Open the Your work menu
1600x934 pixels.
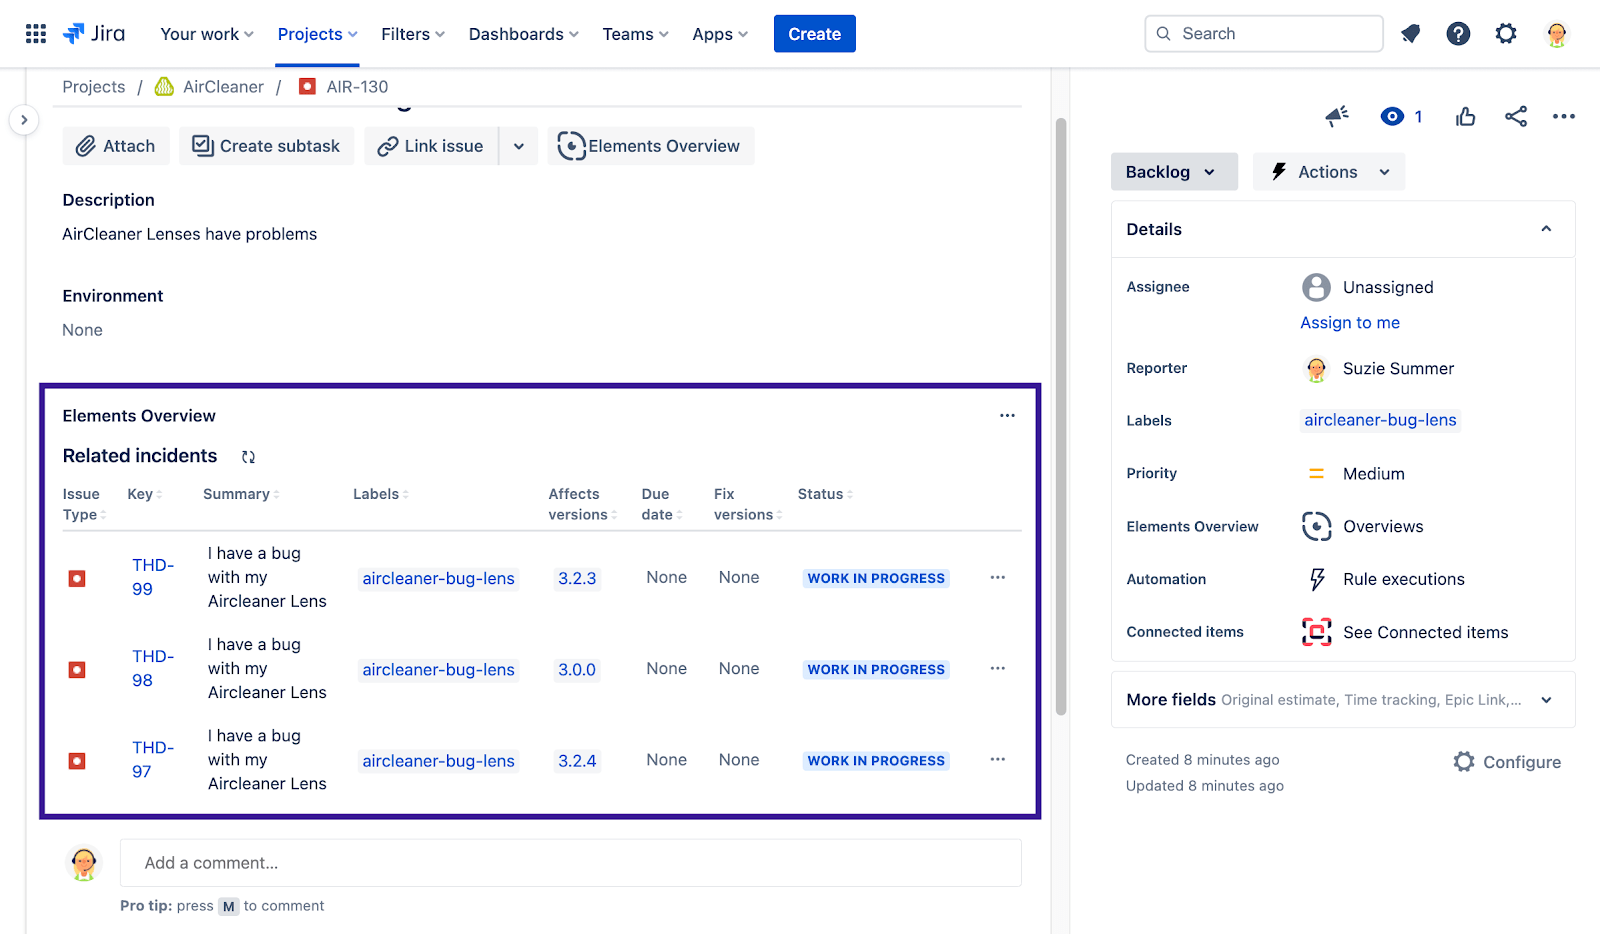[205, 33]
